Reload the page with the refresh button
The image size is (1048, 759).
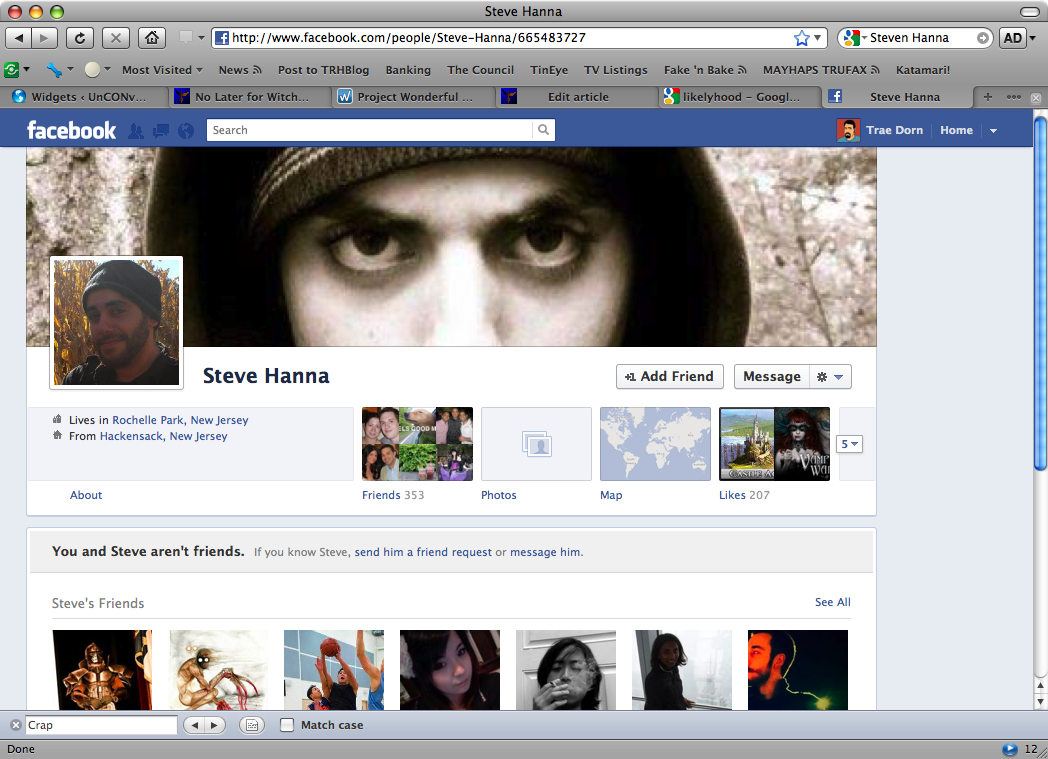tap(80, 38)
